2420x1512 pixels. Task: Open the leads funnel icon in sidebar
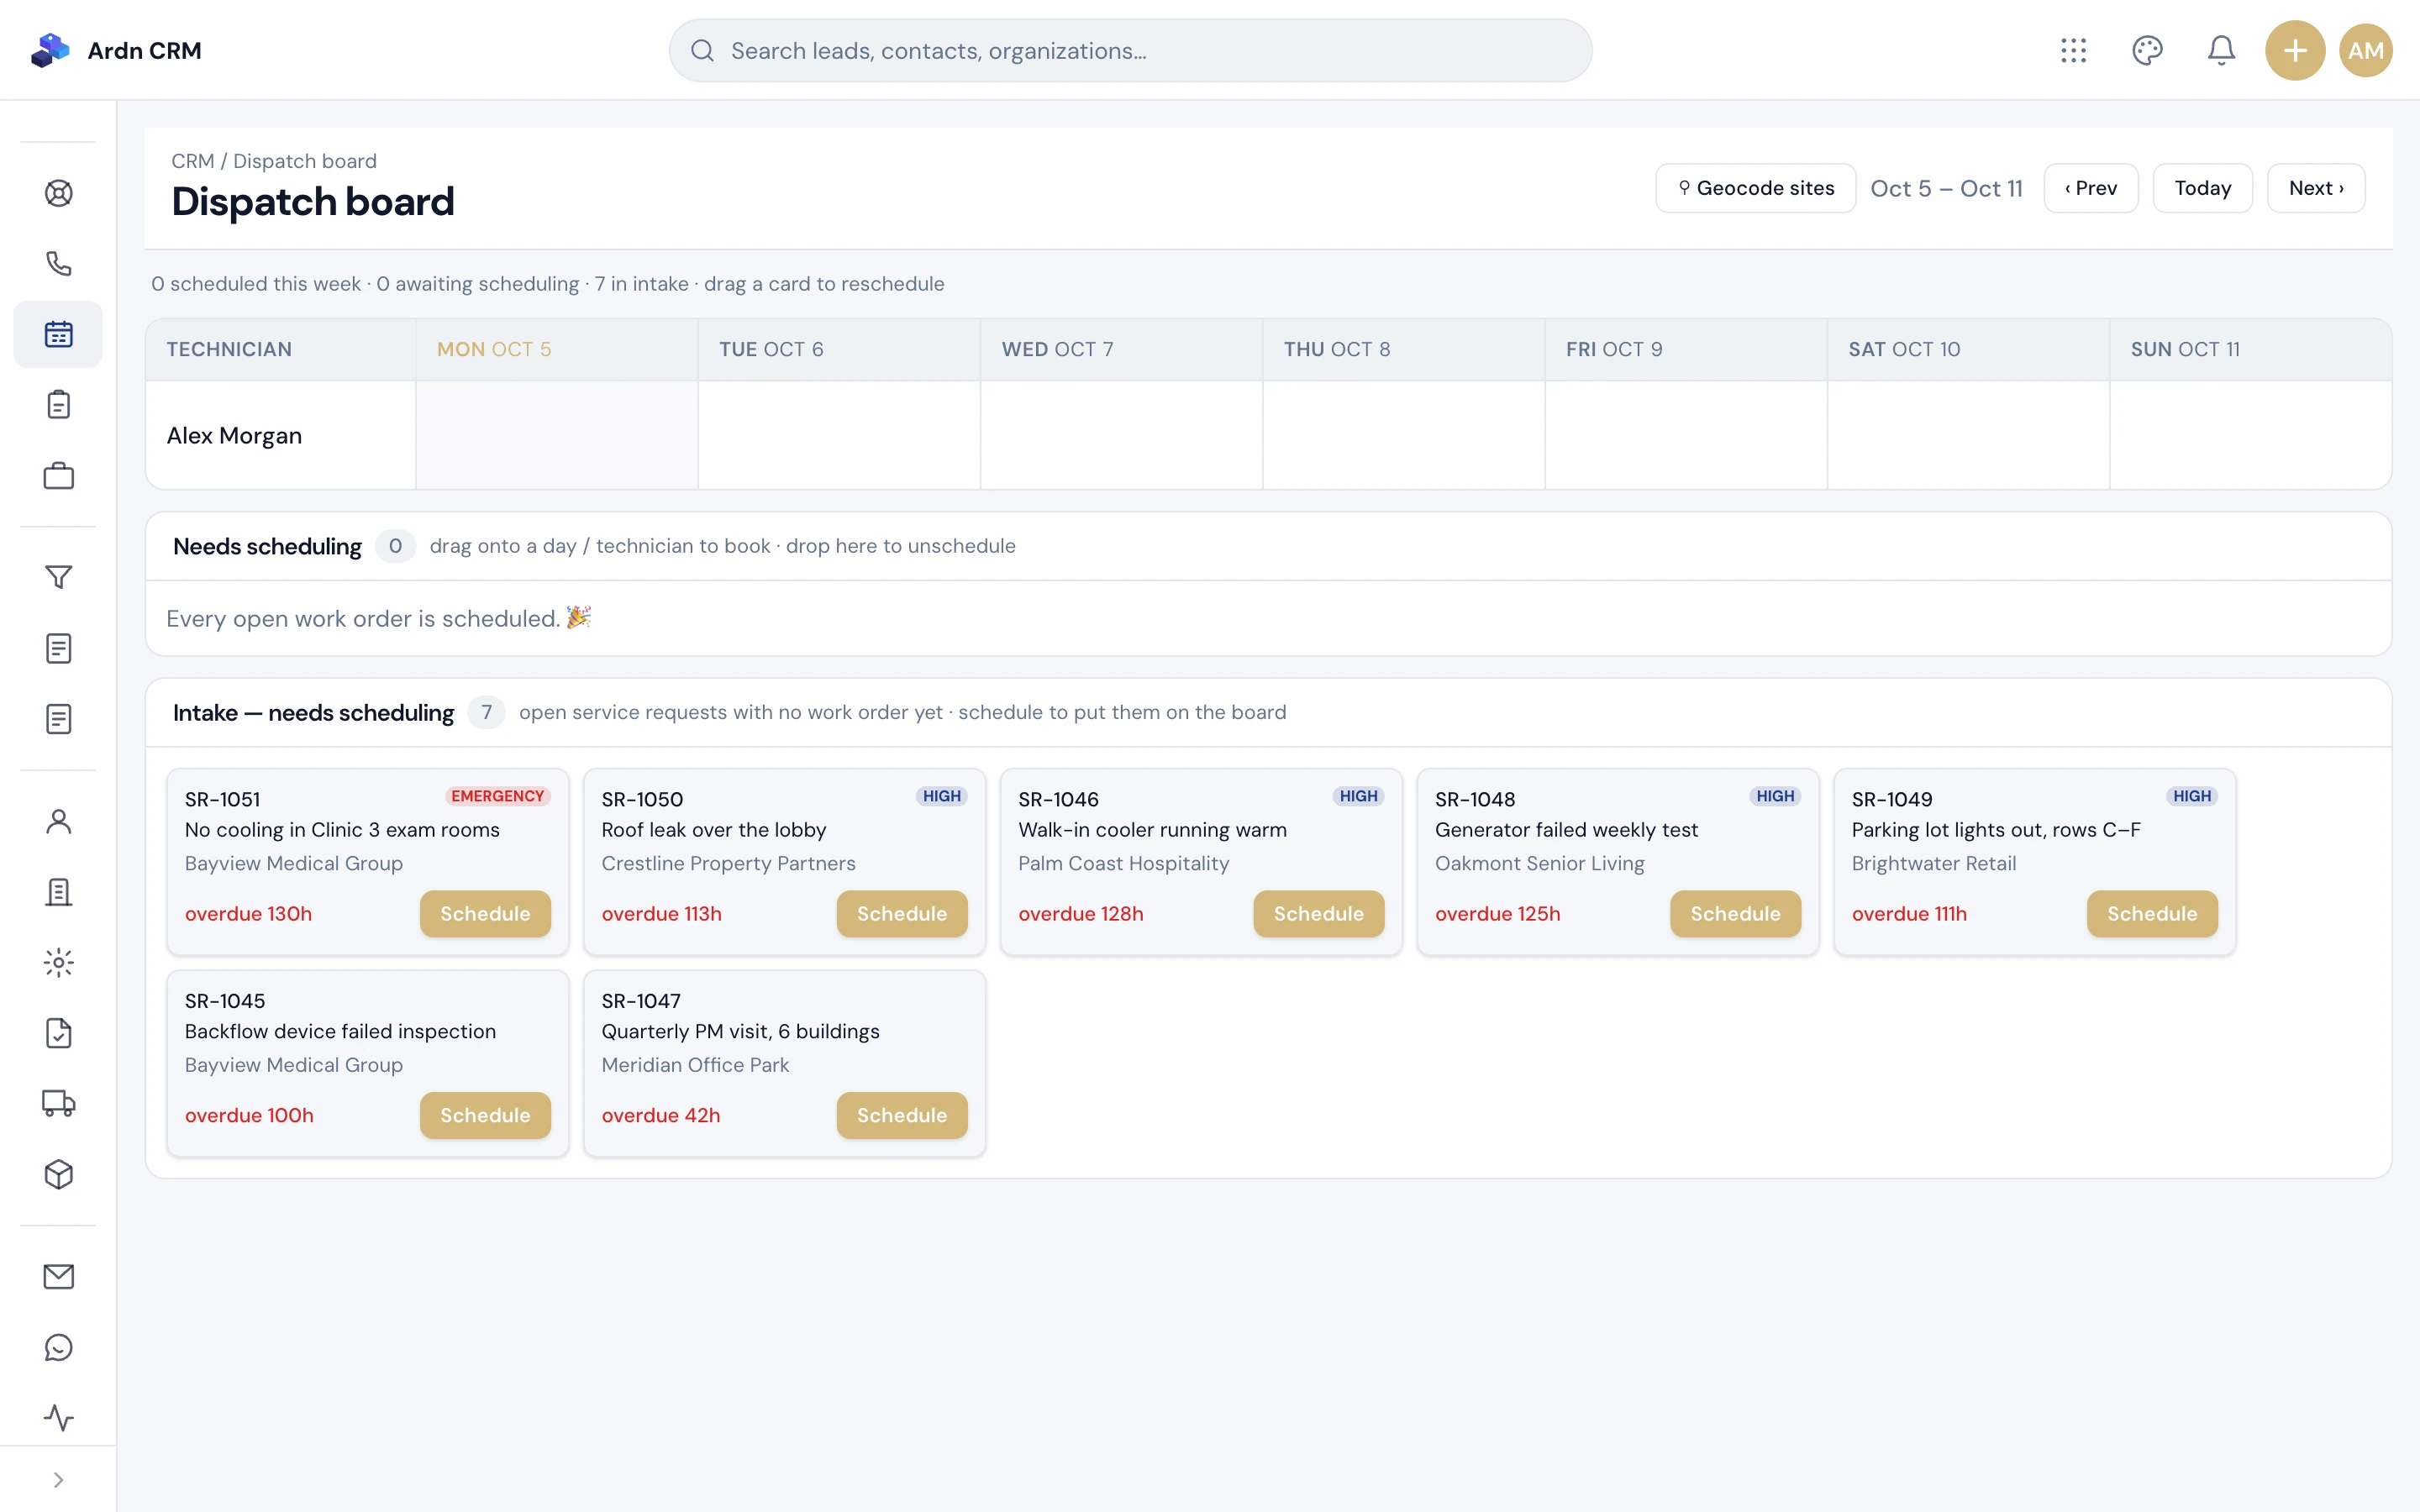point(58,577)
